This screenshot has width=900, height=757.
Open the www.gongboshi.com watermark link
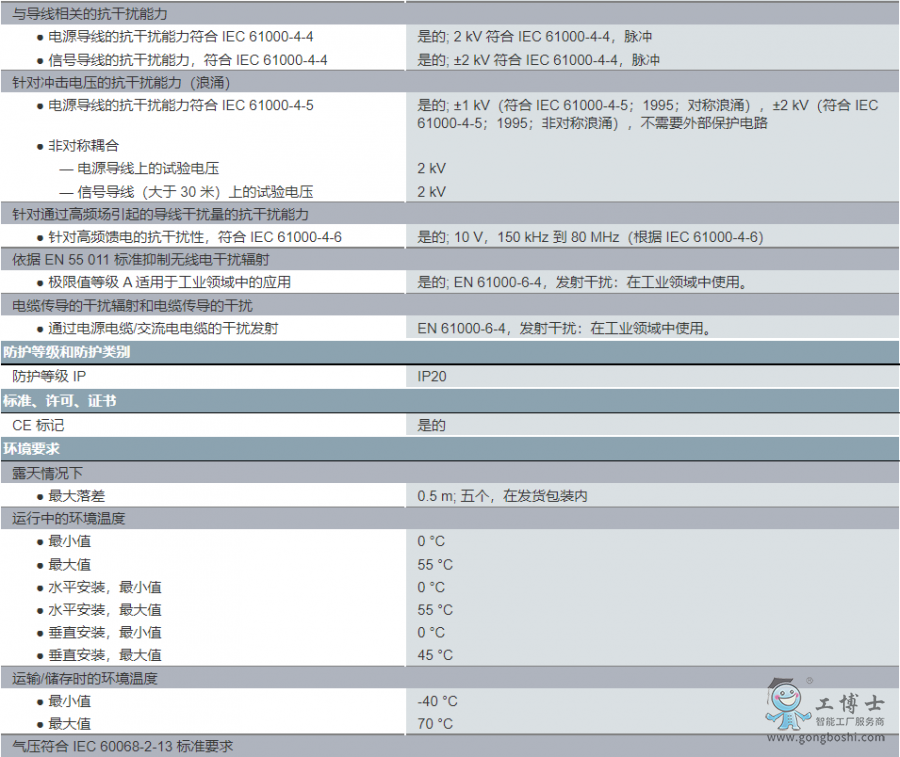(825, 738)
